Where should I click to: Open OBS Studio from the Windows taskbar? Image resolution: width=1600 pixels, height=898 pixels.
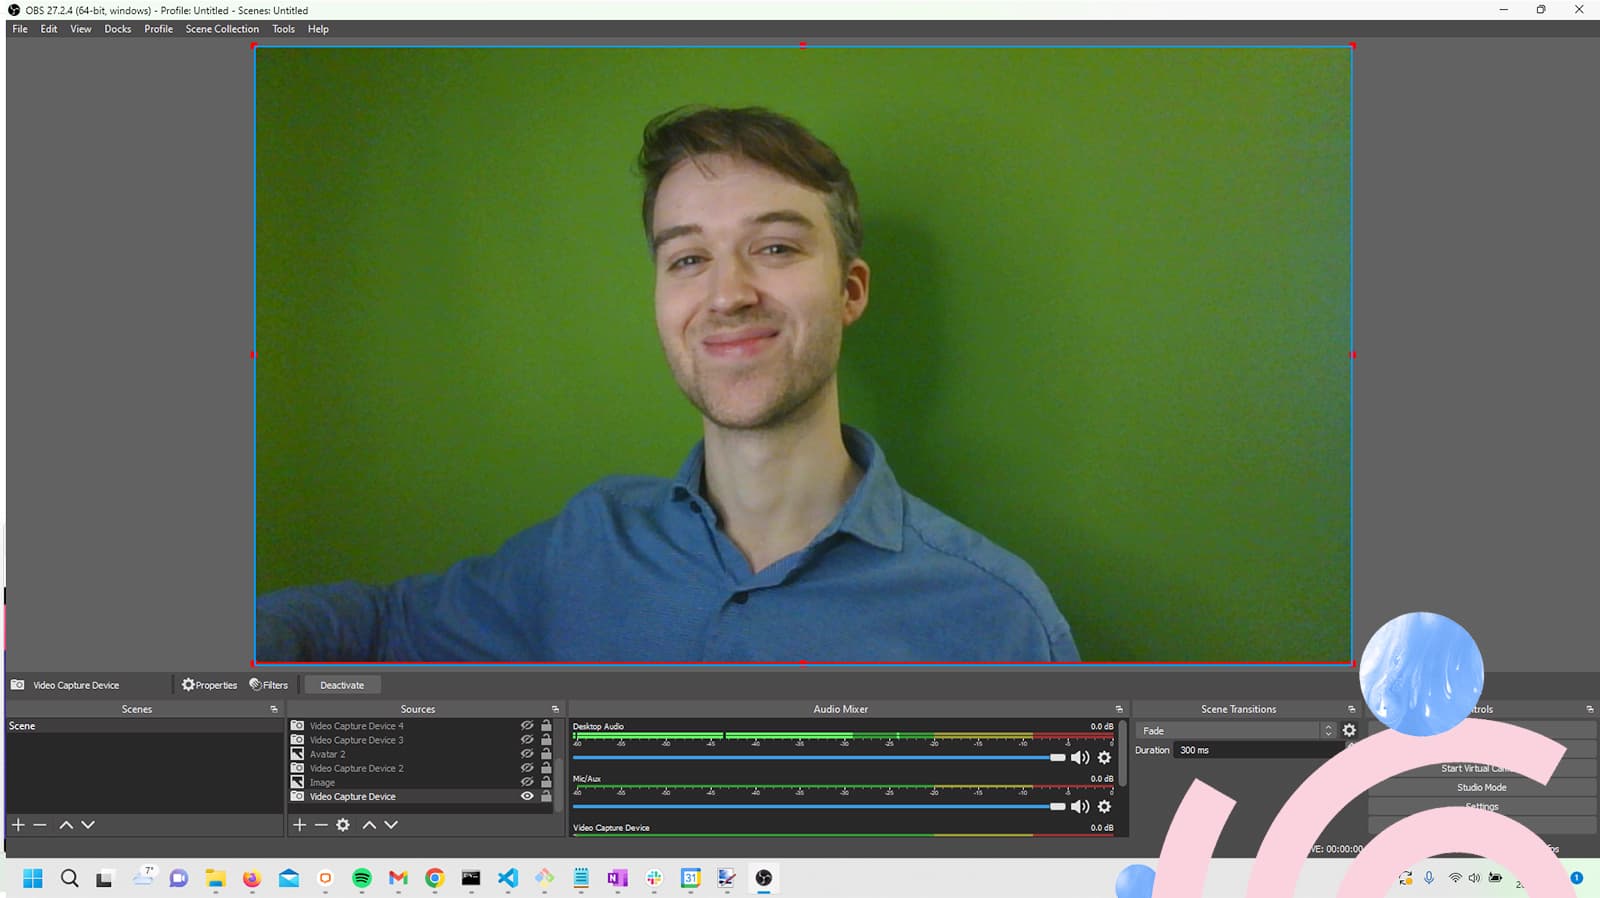point(764,878)
